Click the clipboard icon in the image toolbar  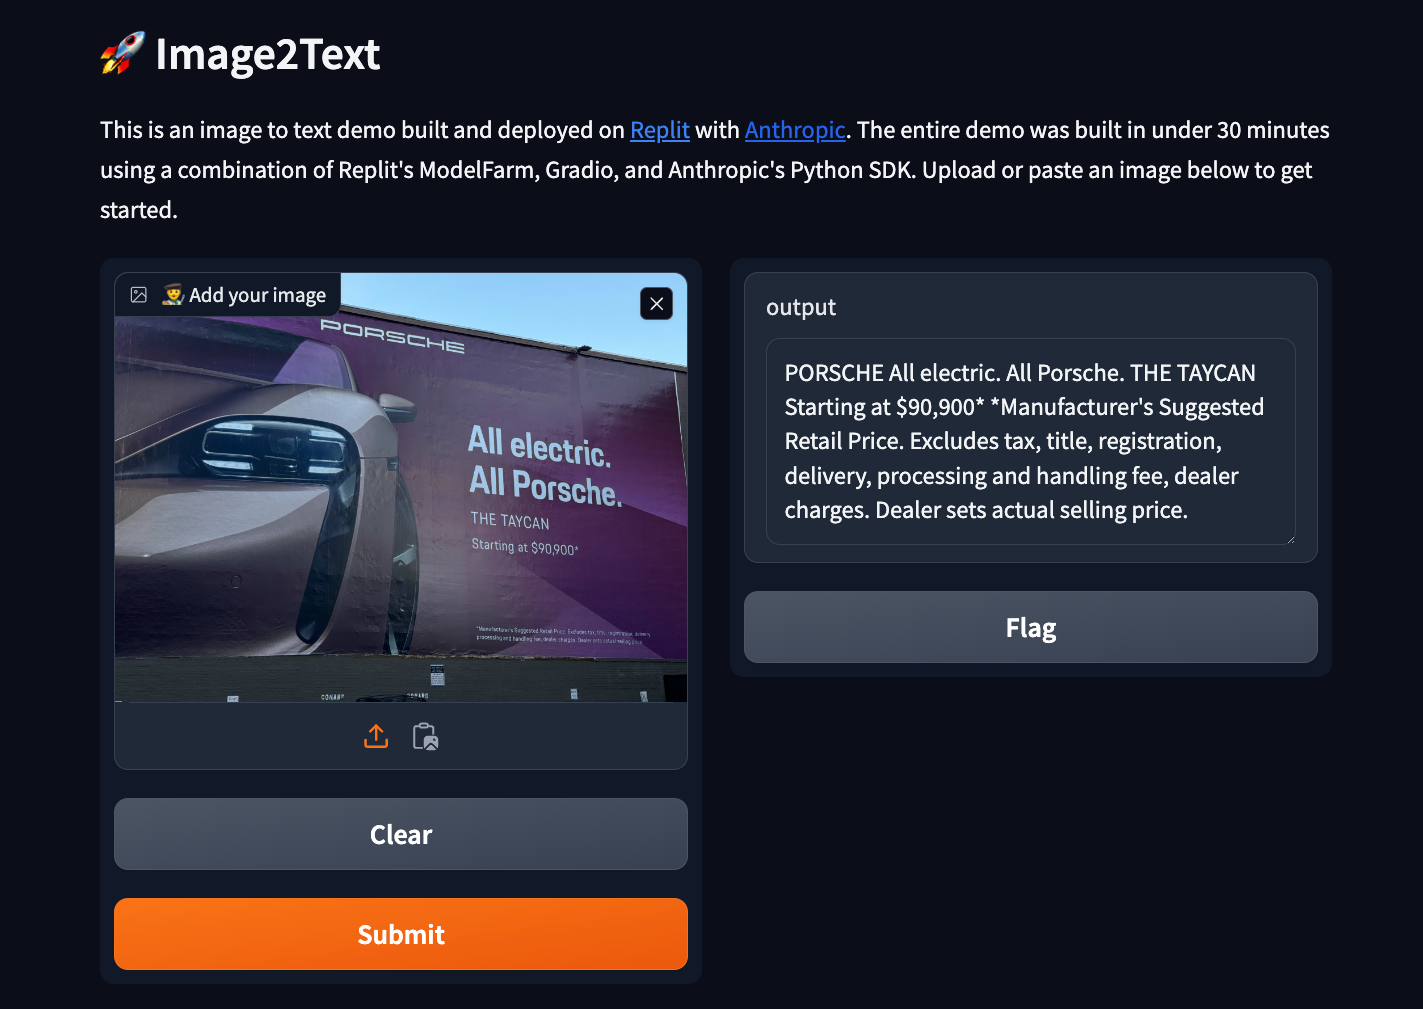click(x=425, y=736)
